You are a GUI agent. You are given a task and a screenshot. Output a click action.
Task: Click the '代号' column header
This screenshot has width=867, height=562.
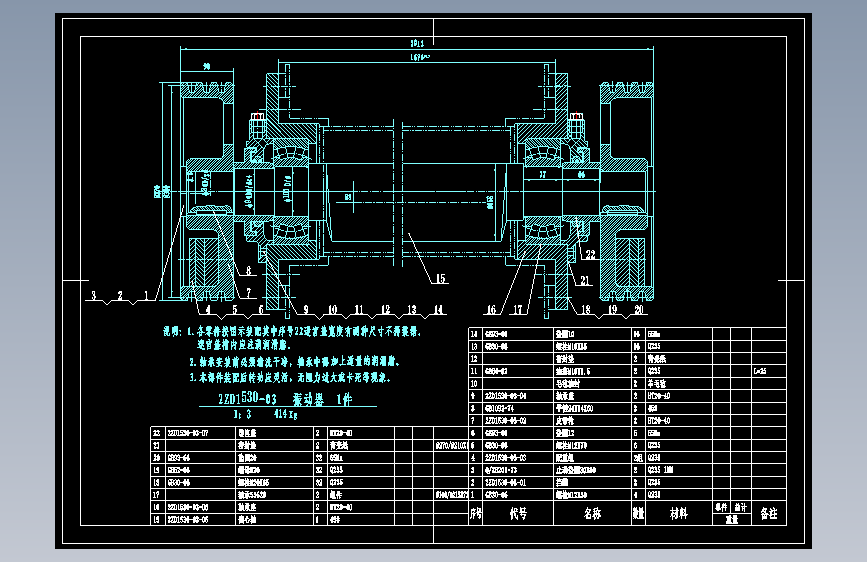tap(518, 514)
